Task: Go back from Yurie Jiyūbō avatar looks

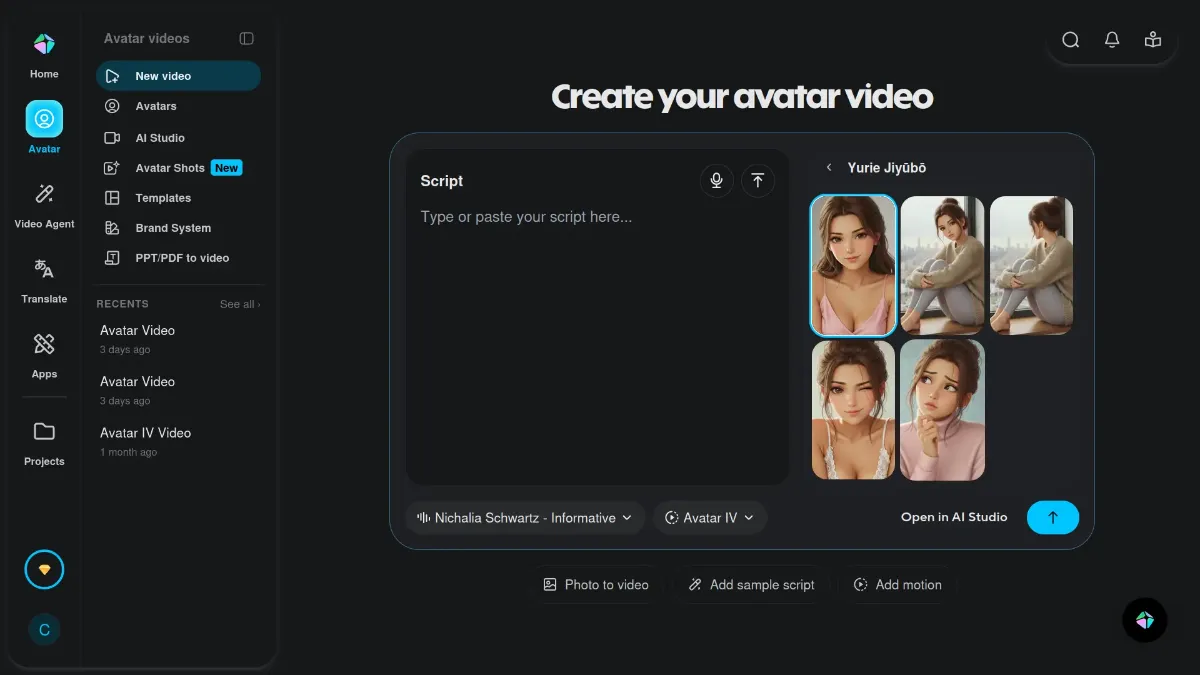Action: coord(829,168)
